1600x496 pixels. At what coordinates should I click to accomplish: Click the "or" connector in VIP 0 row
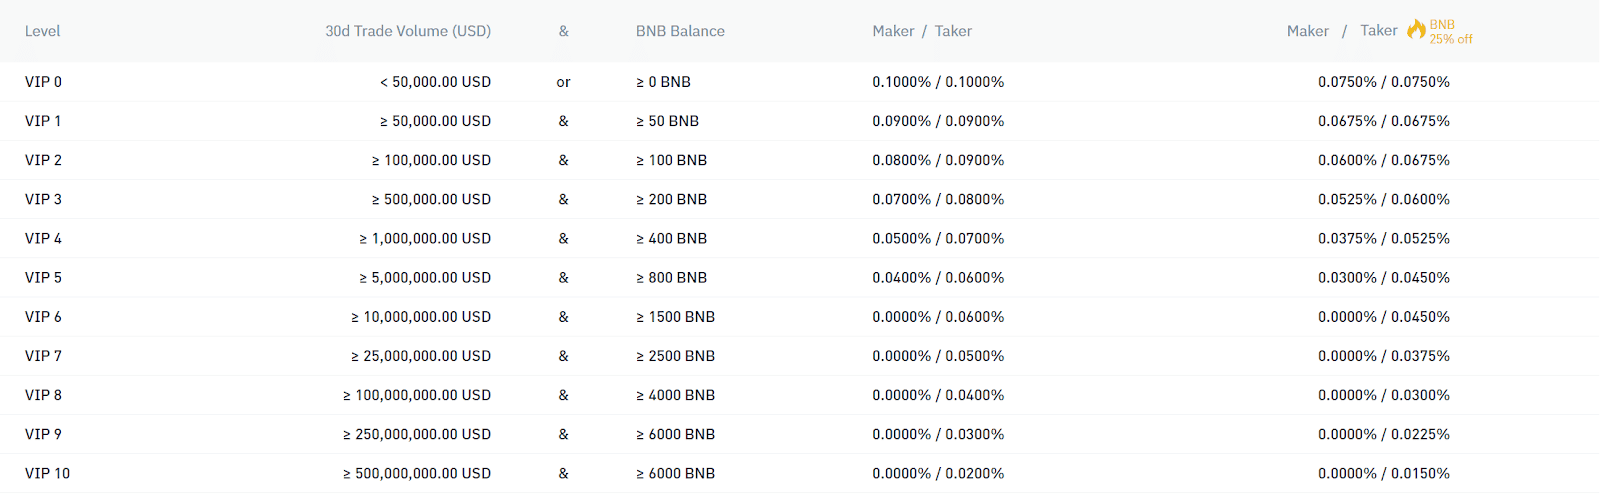click(563, 82)
